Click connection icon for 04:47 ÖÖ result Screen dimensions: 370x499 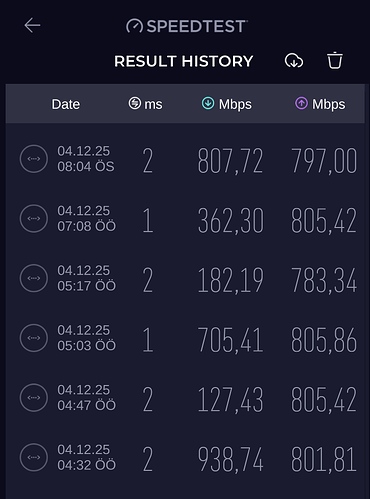pos(34,398)
